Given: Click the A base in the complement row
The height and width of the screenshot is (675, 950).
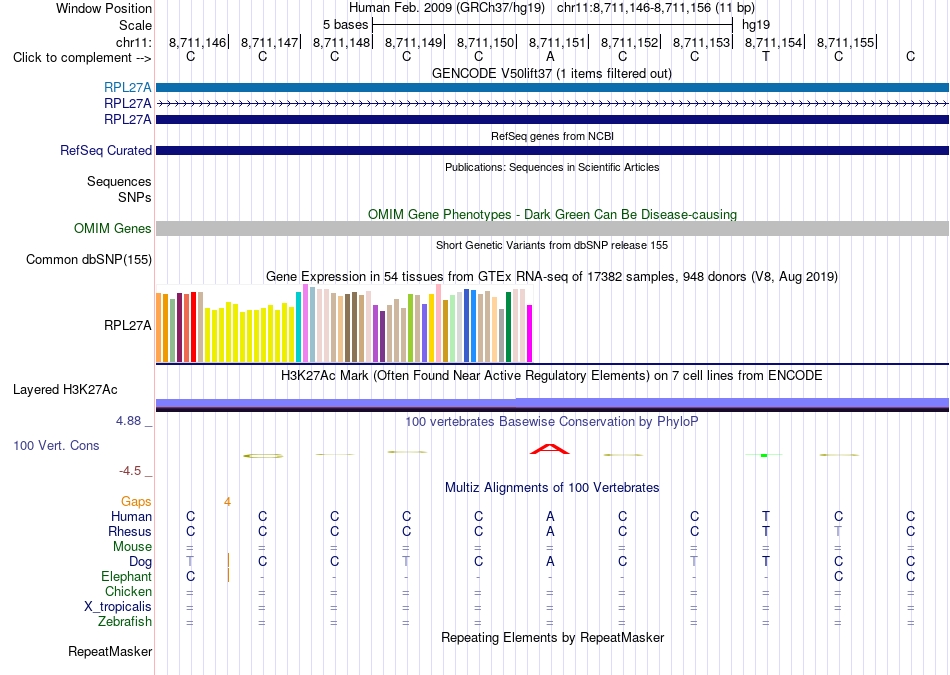Looking at the screenshot, I should click(550, 57).
